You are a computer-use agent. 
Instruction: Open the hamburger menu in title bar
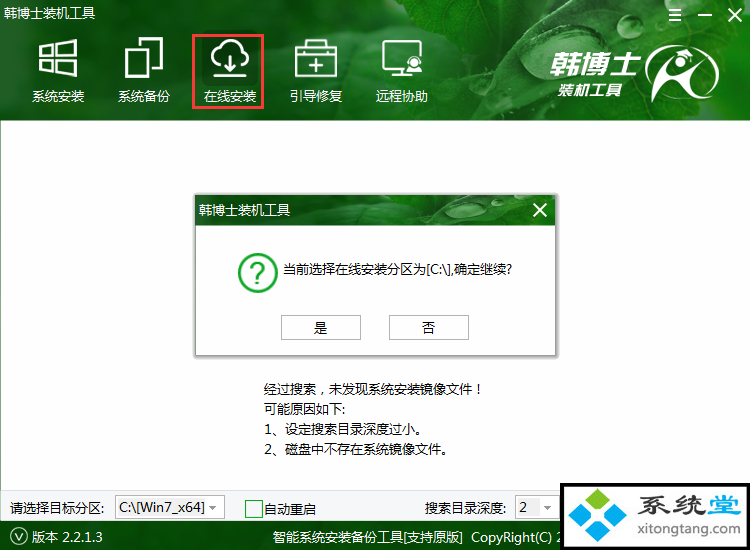coord(675,15)
